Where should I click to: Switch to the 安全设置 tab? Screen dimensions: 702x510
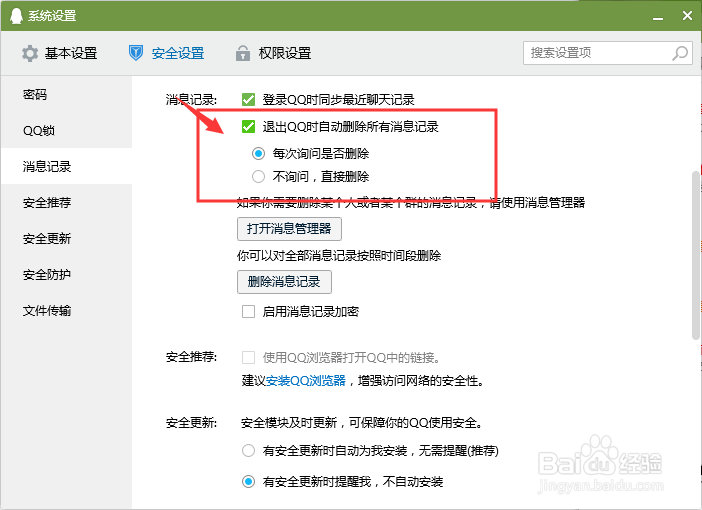pos(167,53)
